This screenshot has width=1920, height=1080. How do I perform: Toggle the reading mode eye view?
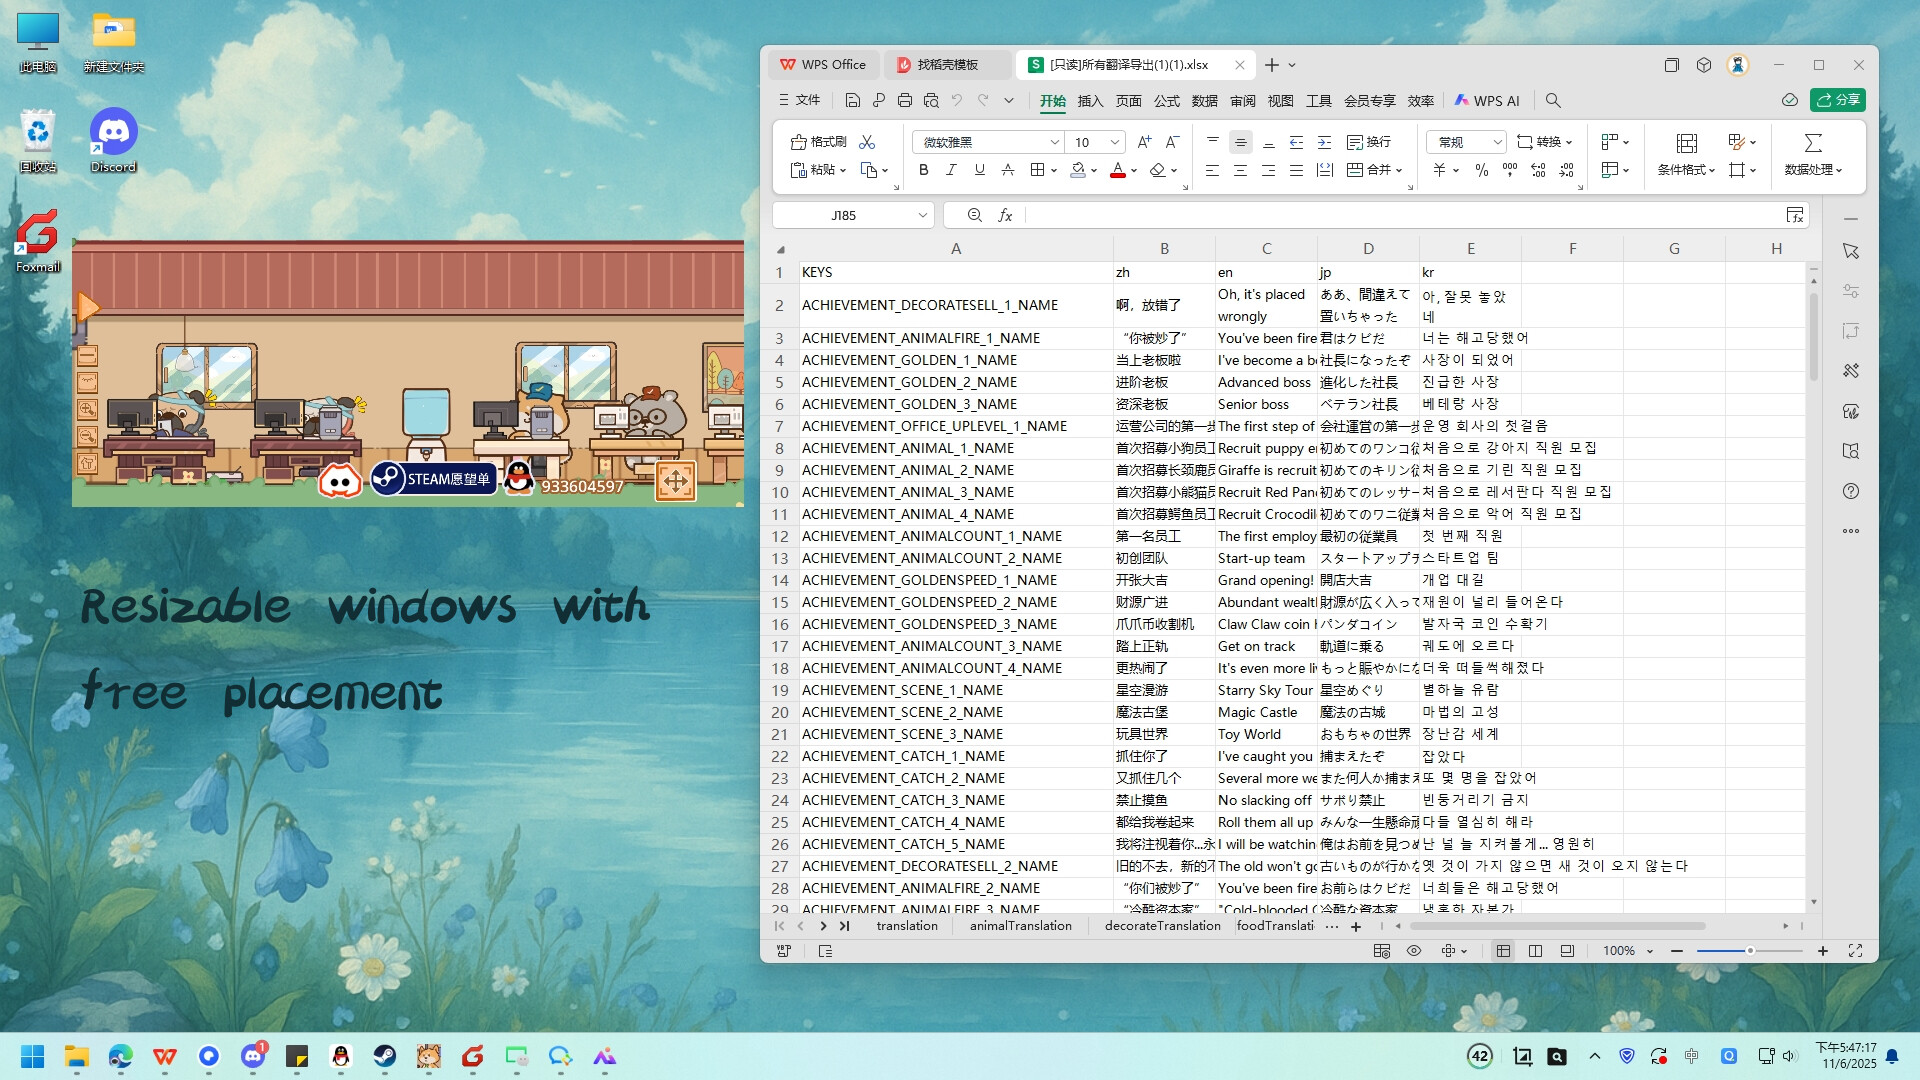tap(1413, 951)
